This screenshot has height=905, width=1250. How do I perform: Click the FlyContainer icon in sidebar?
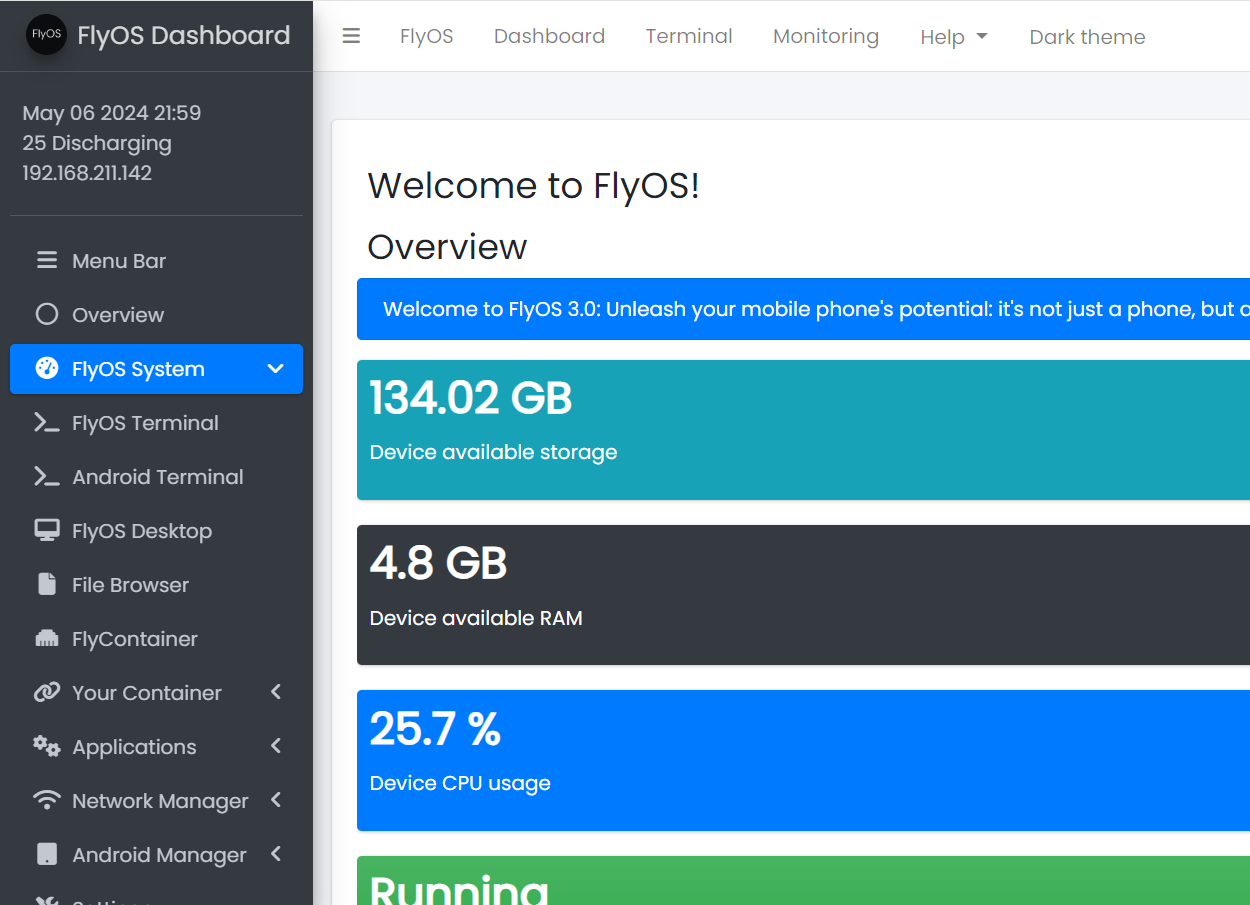47,639
